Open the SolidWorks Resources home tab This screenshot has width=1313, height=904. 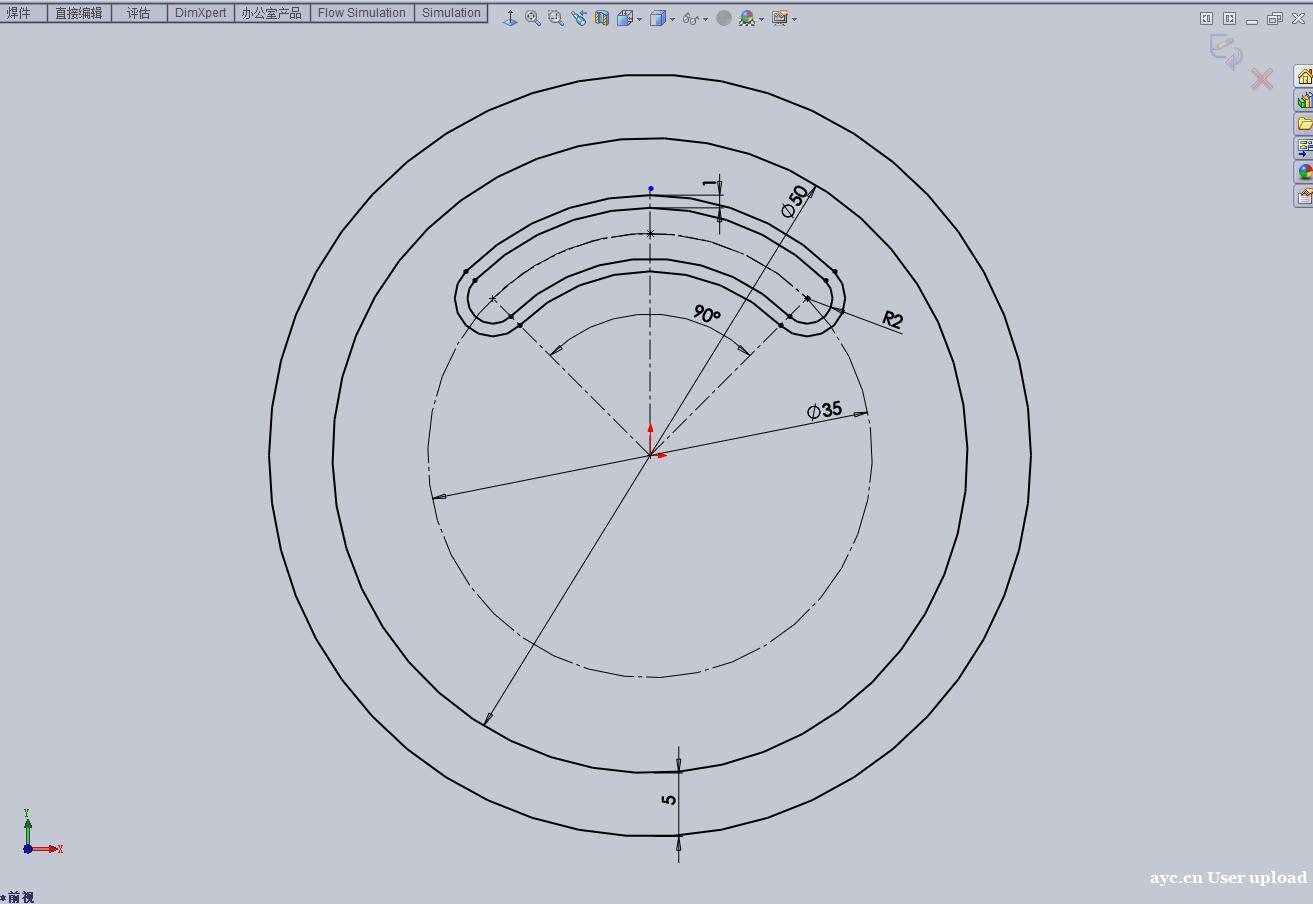point(1304,77)
